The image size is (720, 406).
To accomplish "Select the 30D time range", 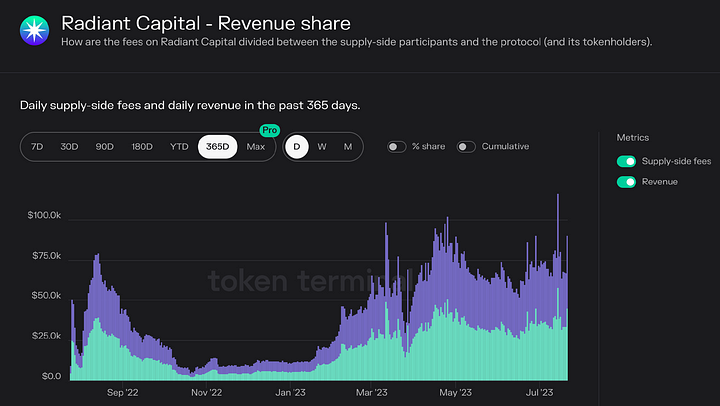I will point(69,147).
